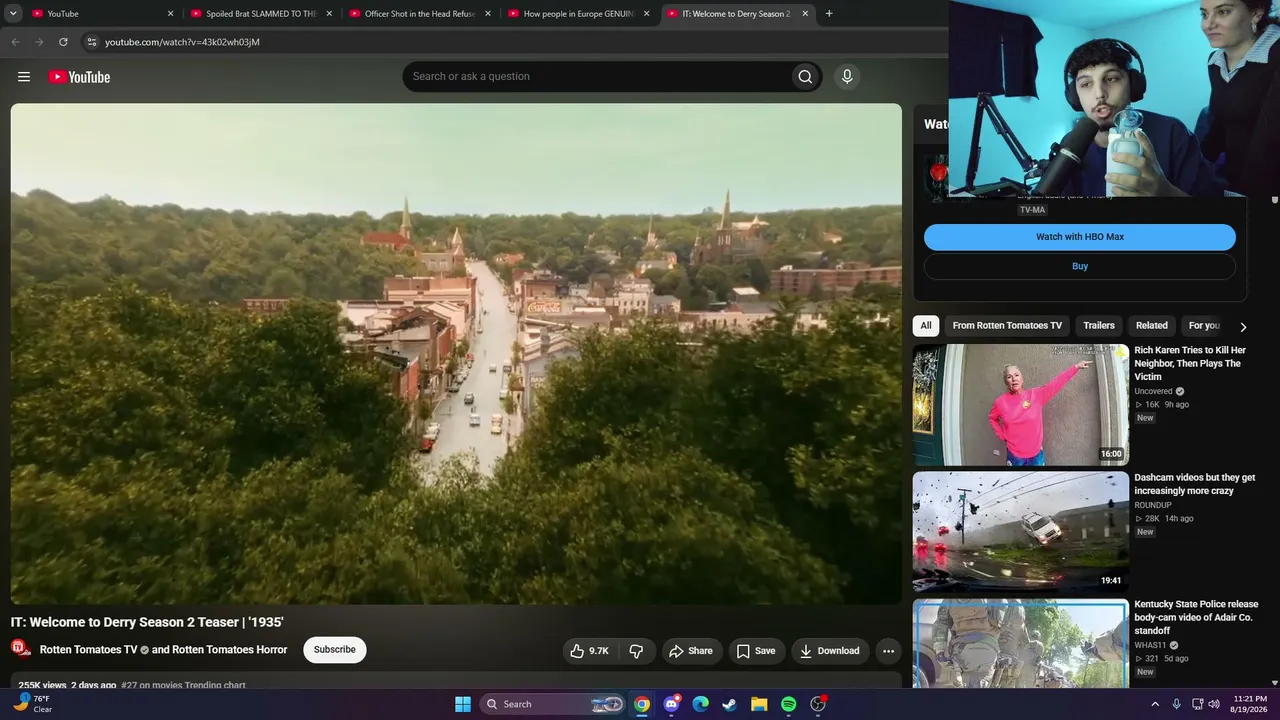Dislike the video with thumbs down

(636, 651)
